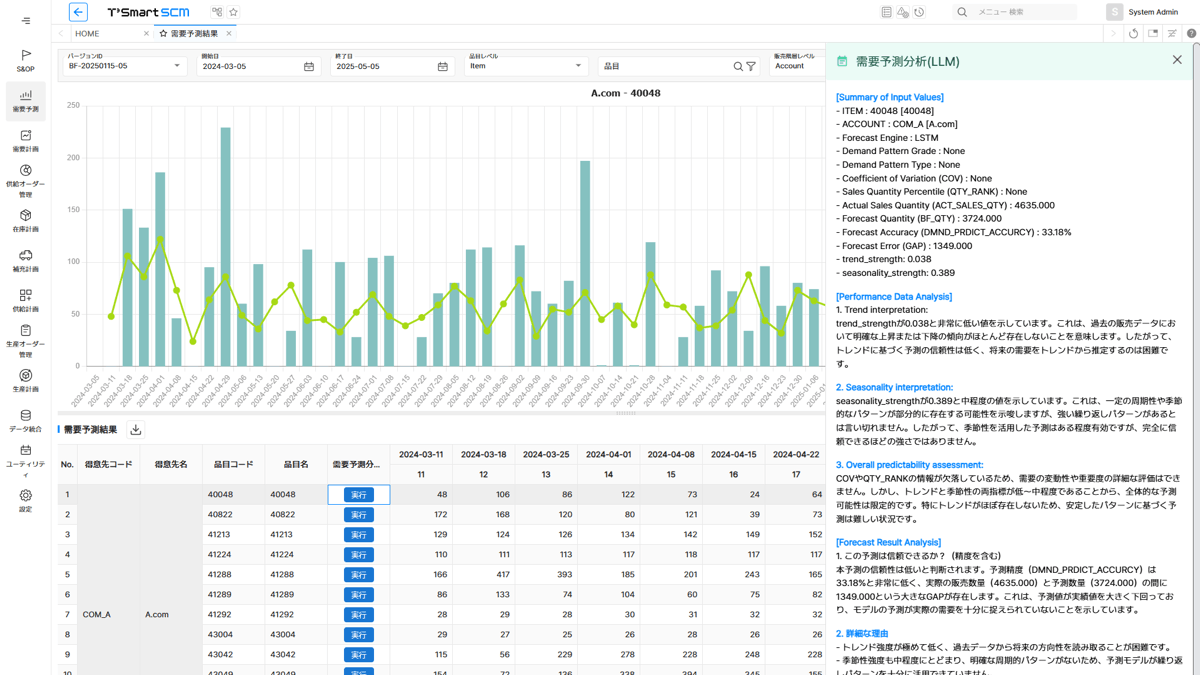The width and height of the screenshot is (1200, 675).
Task: Click the filter icon in 品目 field
Action: pyautogui.click(x=751, y=67)
